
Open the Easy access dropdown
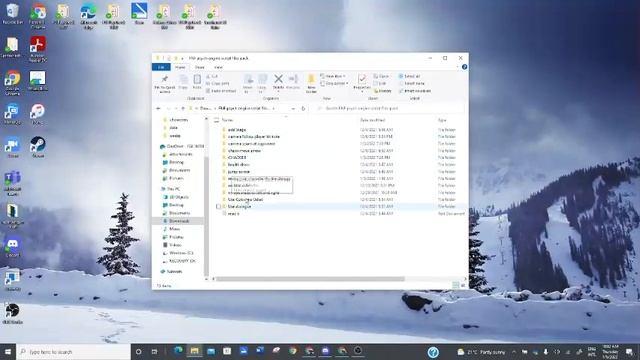334,83
